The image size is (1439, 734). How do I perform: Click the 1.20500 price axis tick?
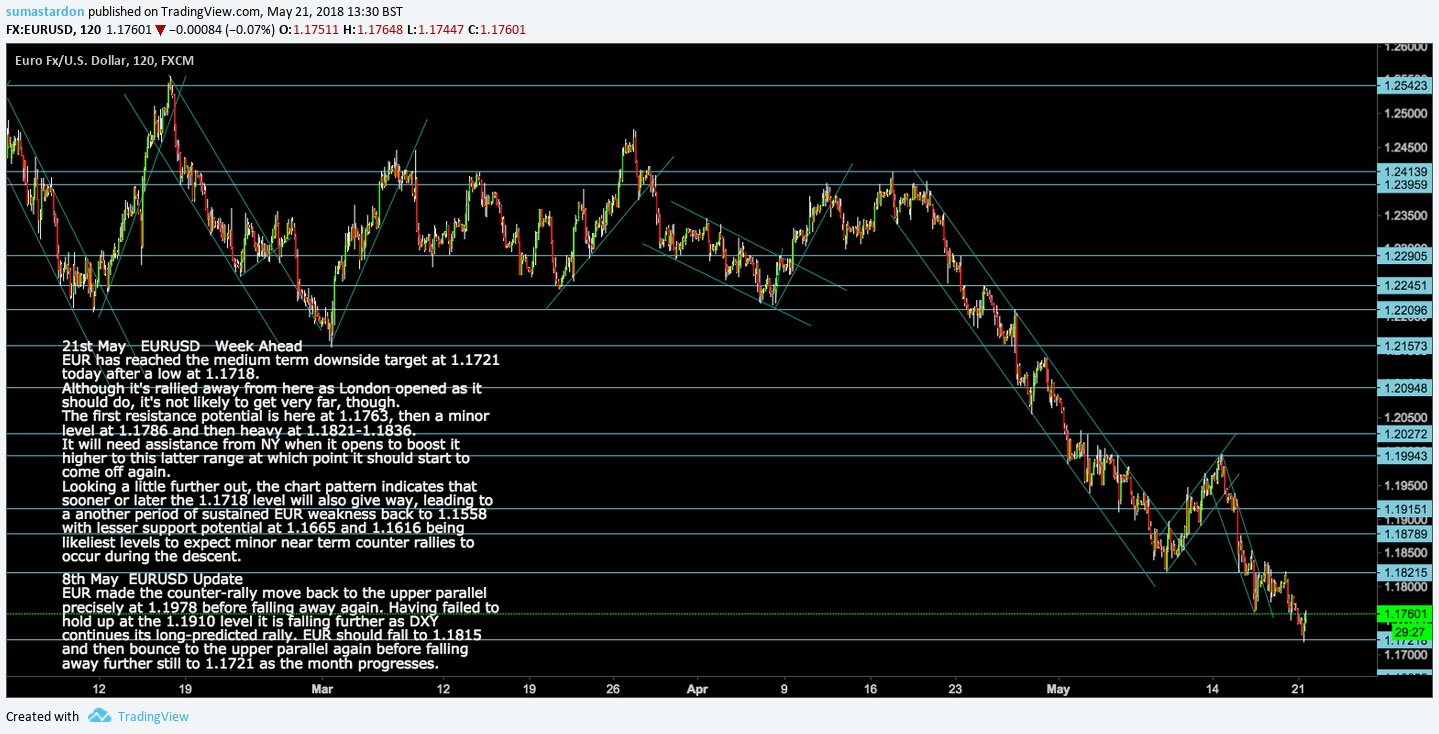pyautogui.click(x=1405, y=418)
